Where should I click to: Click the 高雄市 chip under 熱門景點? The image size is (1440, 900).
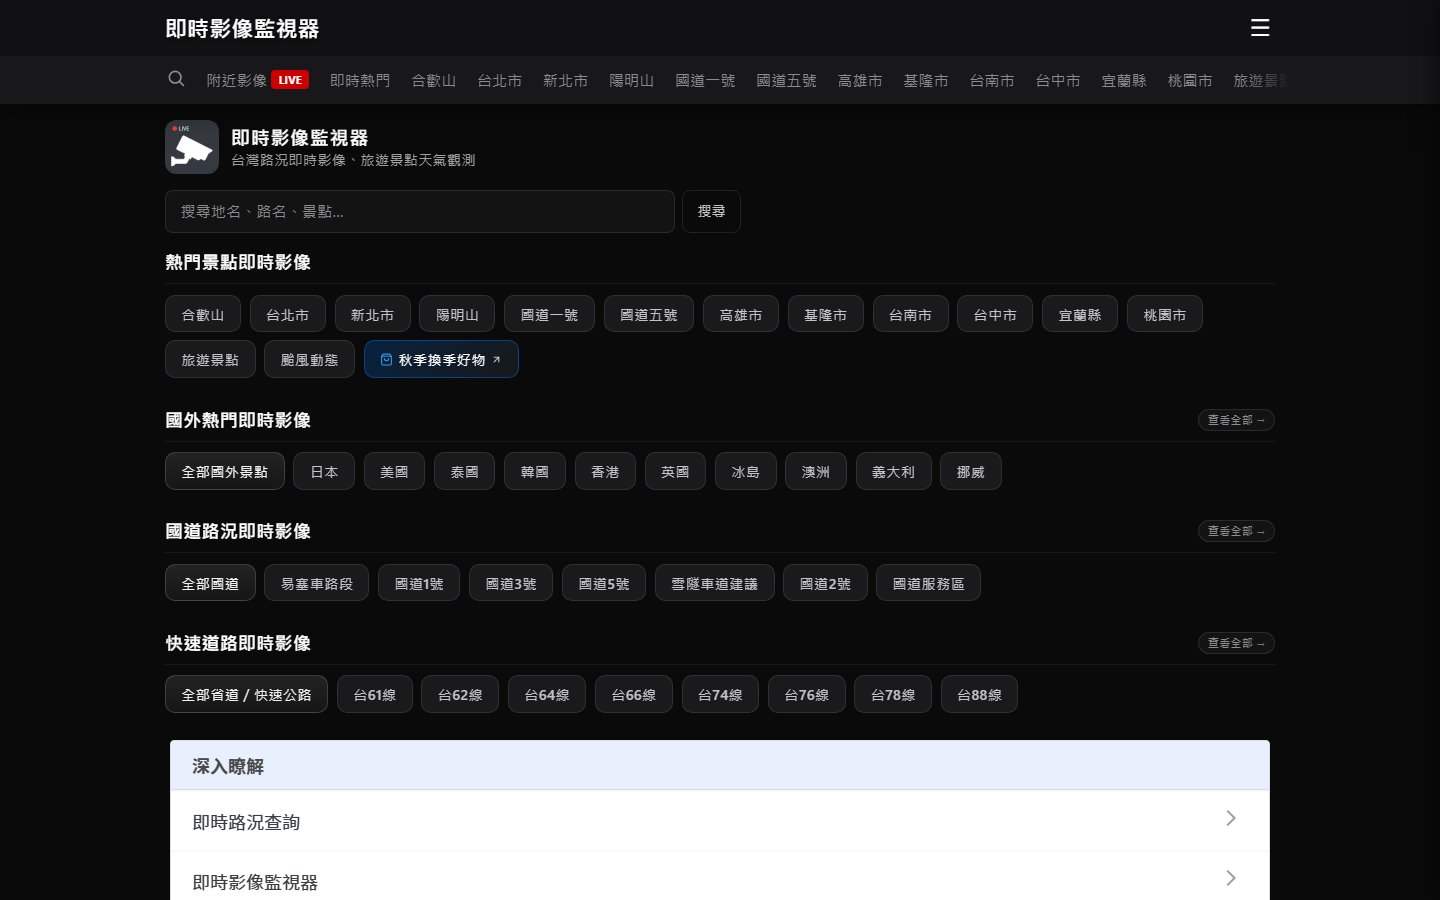[741, 314]
